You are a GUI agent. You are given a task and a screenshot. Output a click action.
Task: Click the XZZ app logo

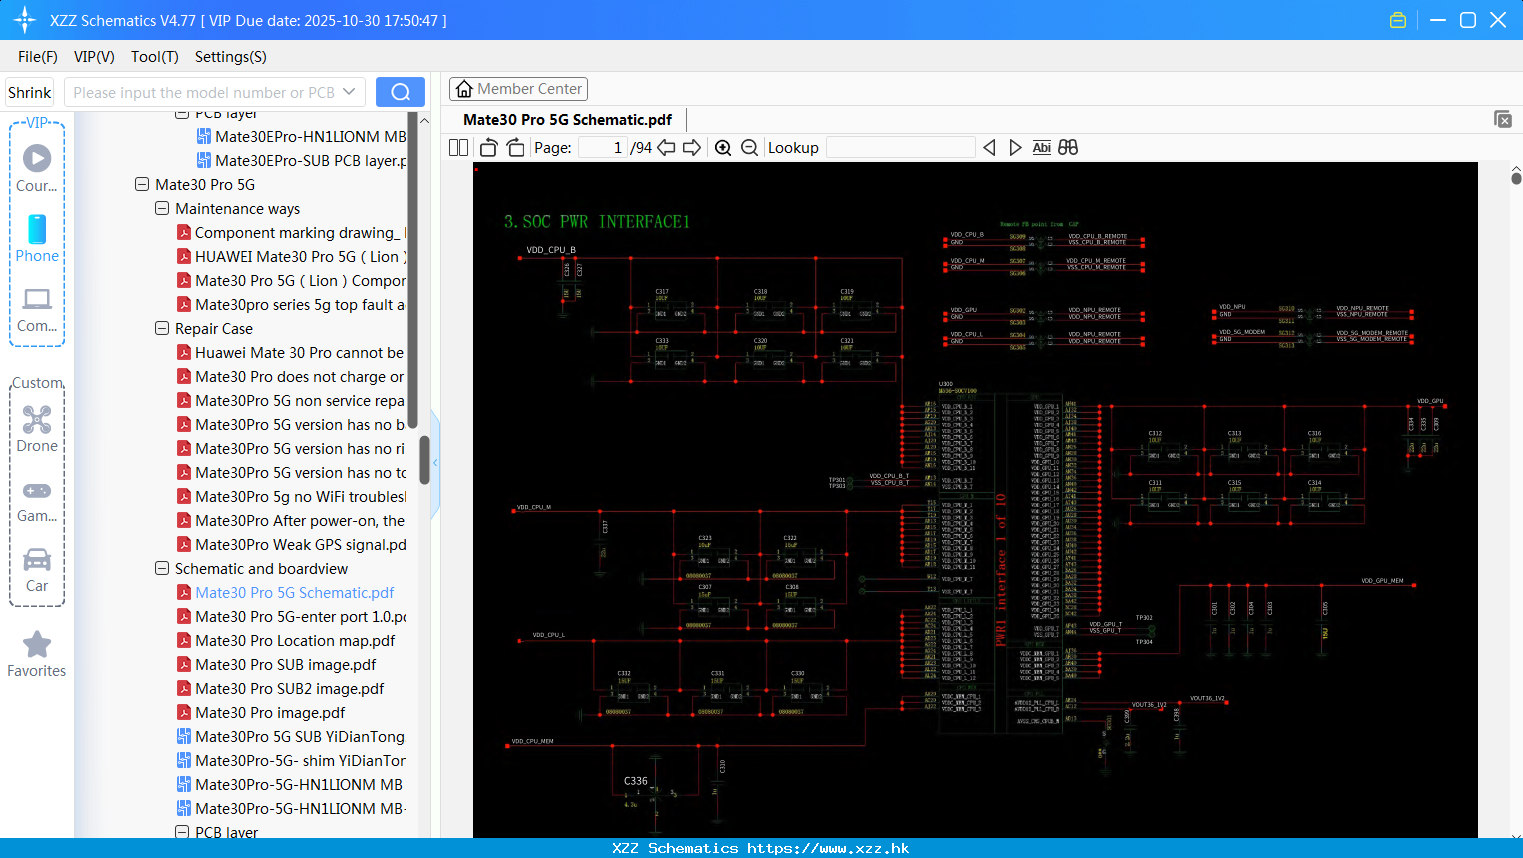(x=25, y=20)
